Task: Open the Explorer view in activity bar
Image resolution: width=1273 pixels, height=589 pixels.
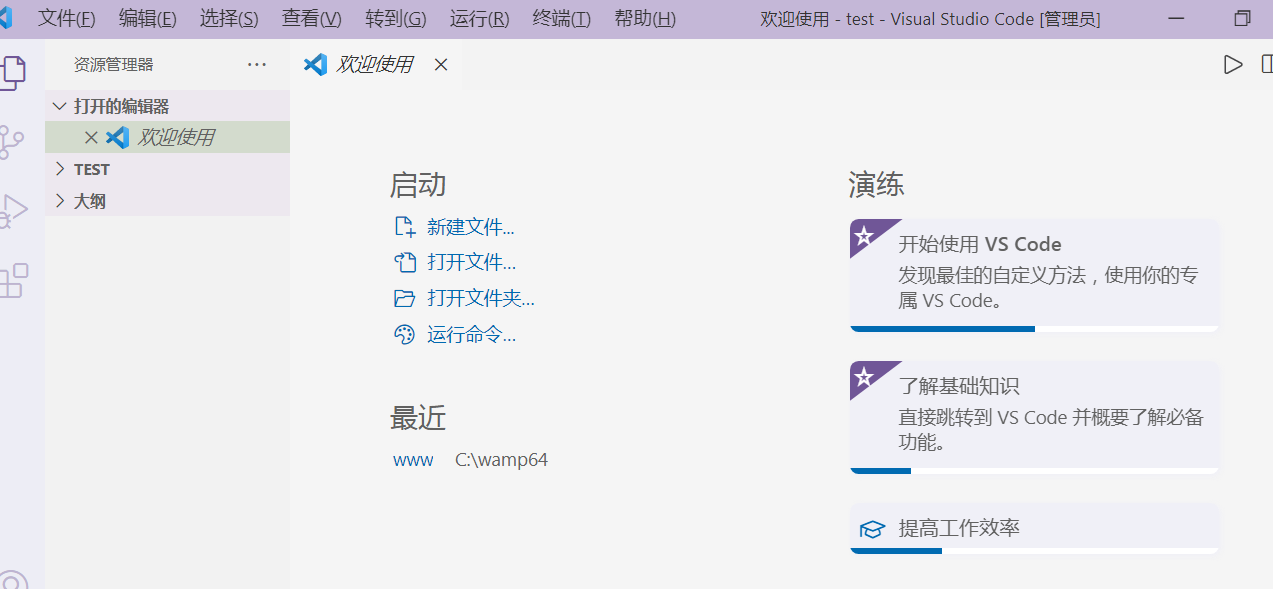Action: [x=13, y=73]
